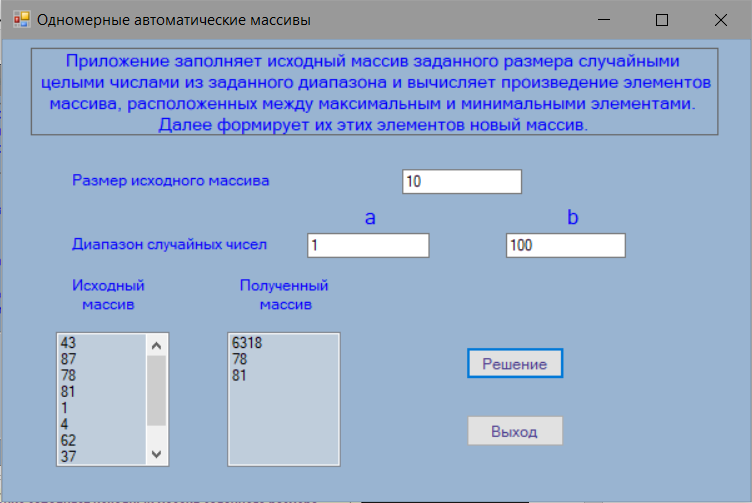The height and width of the screenshot is (503, 752).
Task: Minimize the Одномерные автоматические массивы window
Action: (x=604, y=20)
